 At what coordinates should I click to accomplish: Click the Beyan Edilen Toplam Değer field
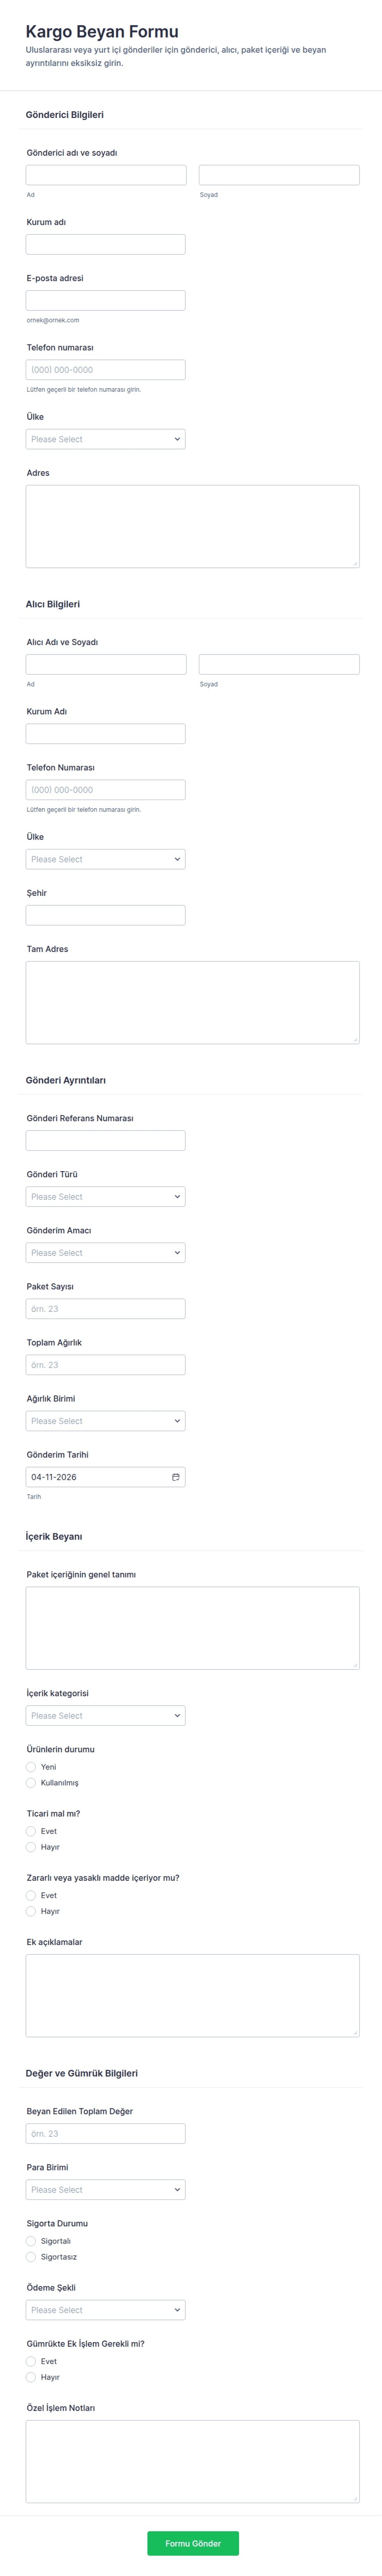[105, 2134]
